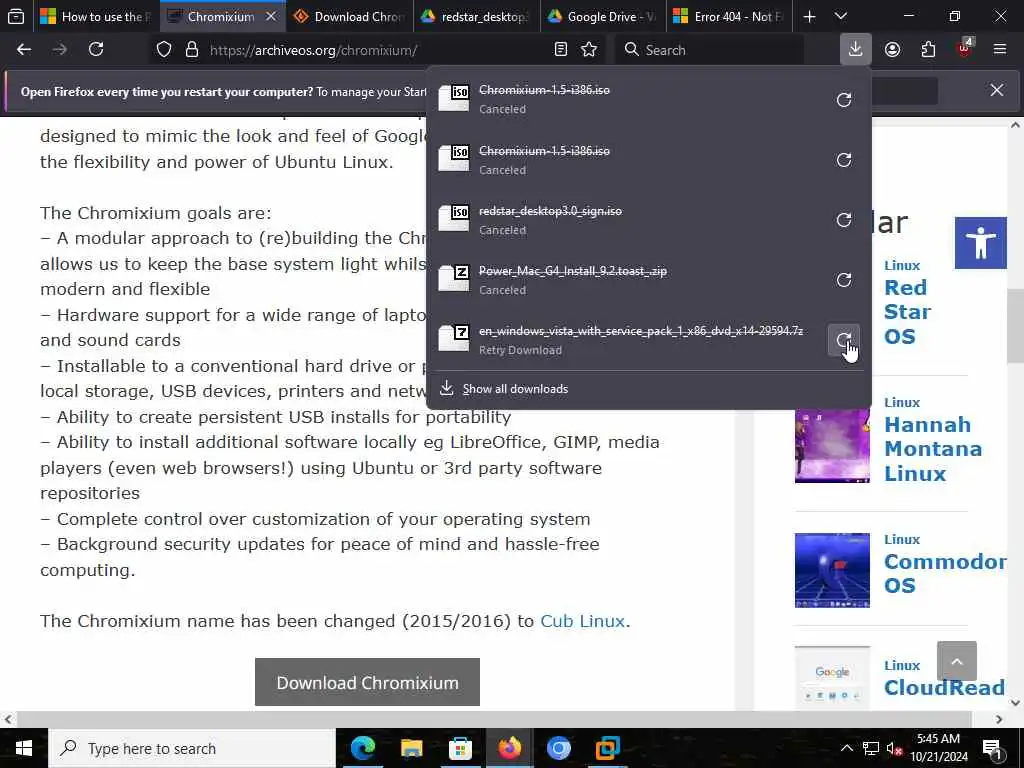The image size is (1024, 768).
Task: Retry first Chromixium-1.5-i386.iso download
Action: [844, 99]
